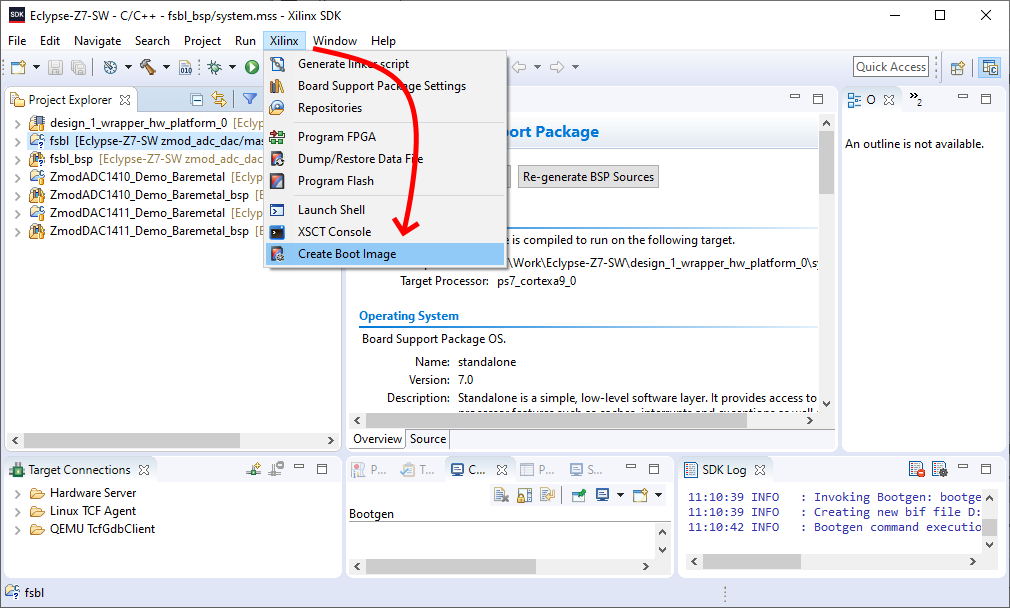Click the Quick Access search field
Viewport: 1010px width, 608px height.
pos(891,67)
